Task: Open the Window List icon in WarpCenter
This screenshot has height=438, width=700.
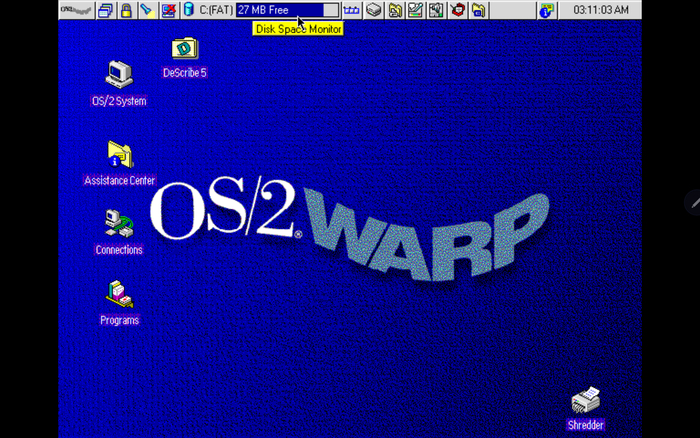Action: point(106,10)
